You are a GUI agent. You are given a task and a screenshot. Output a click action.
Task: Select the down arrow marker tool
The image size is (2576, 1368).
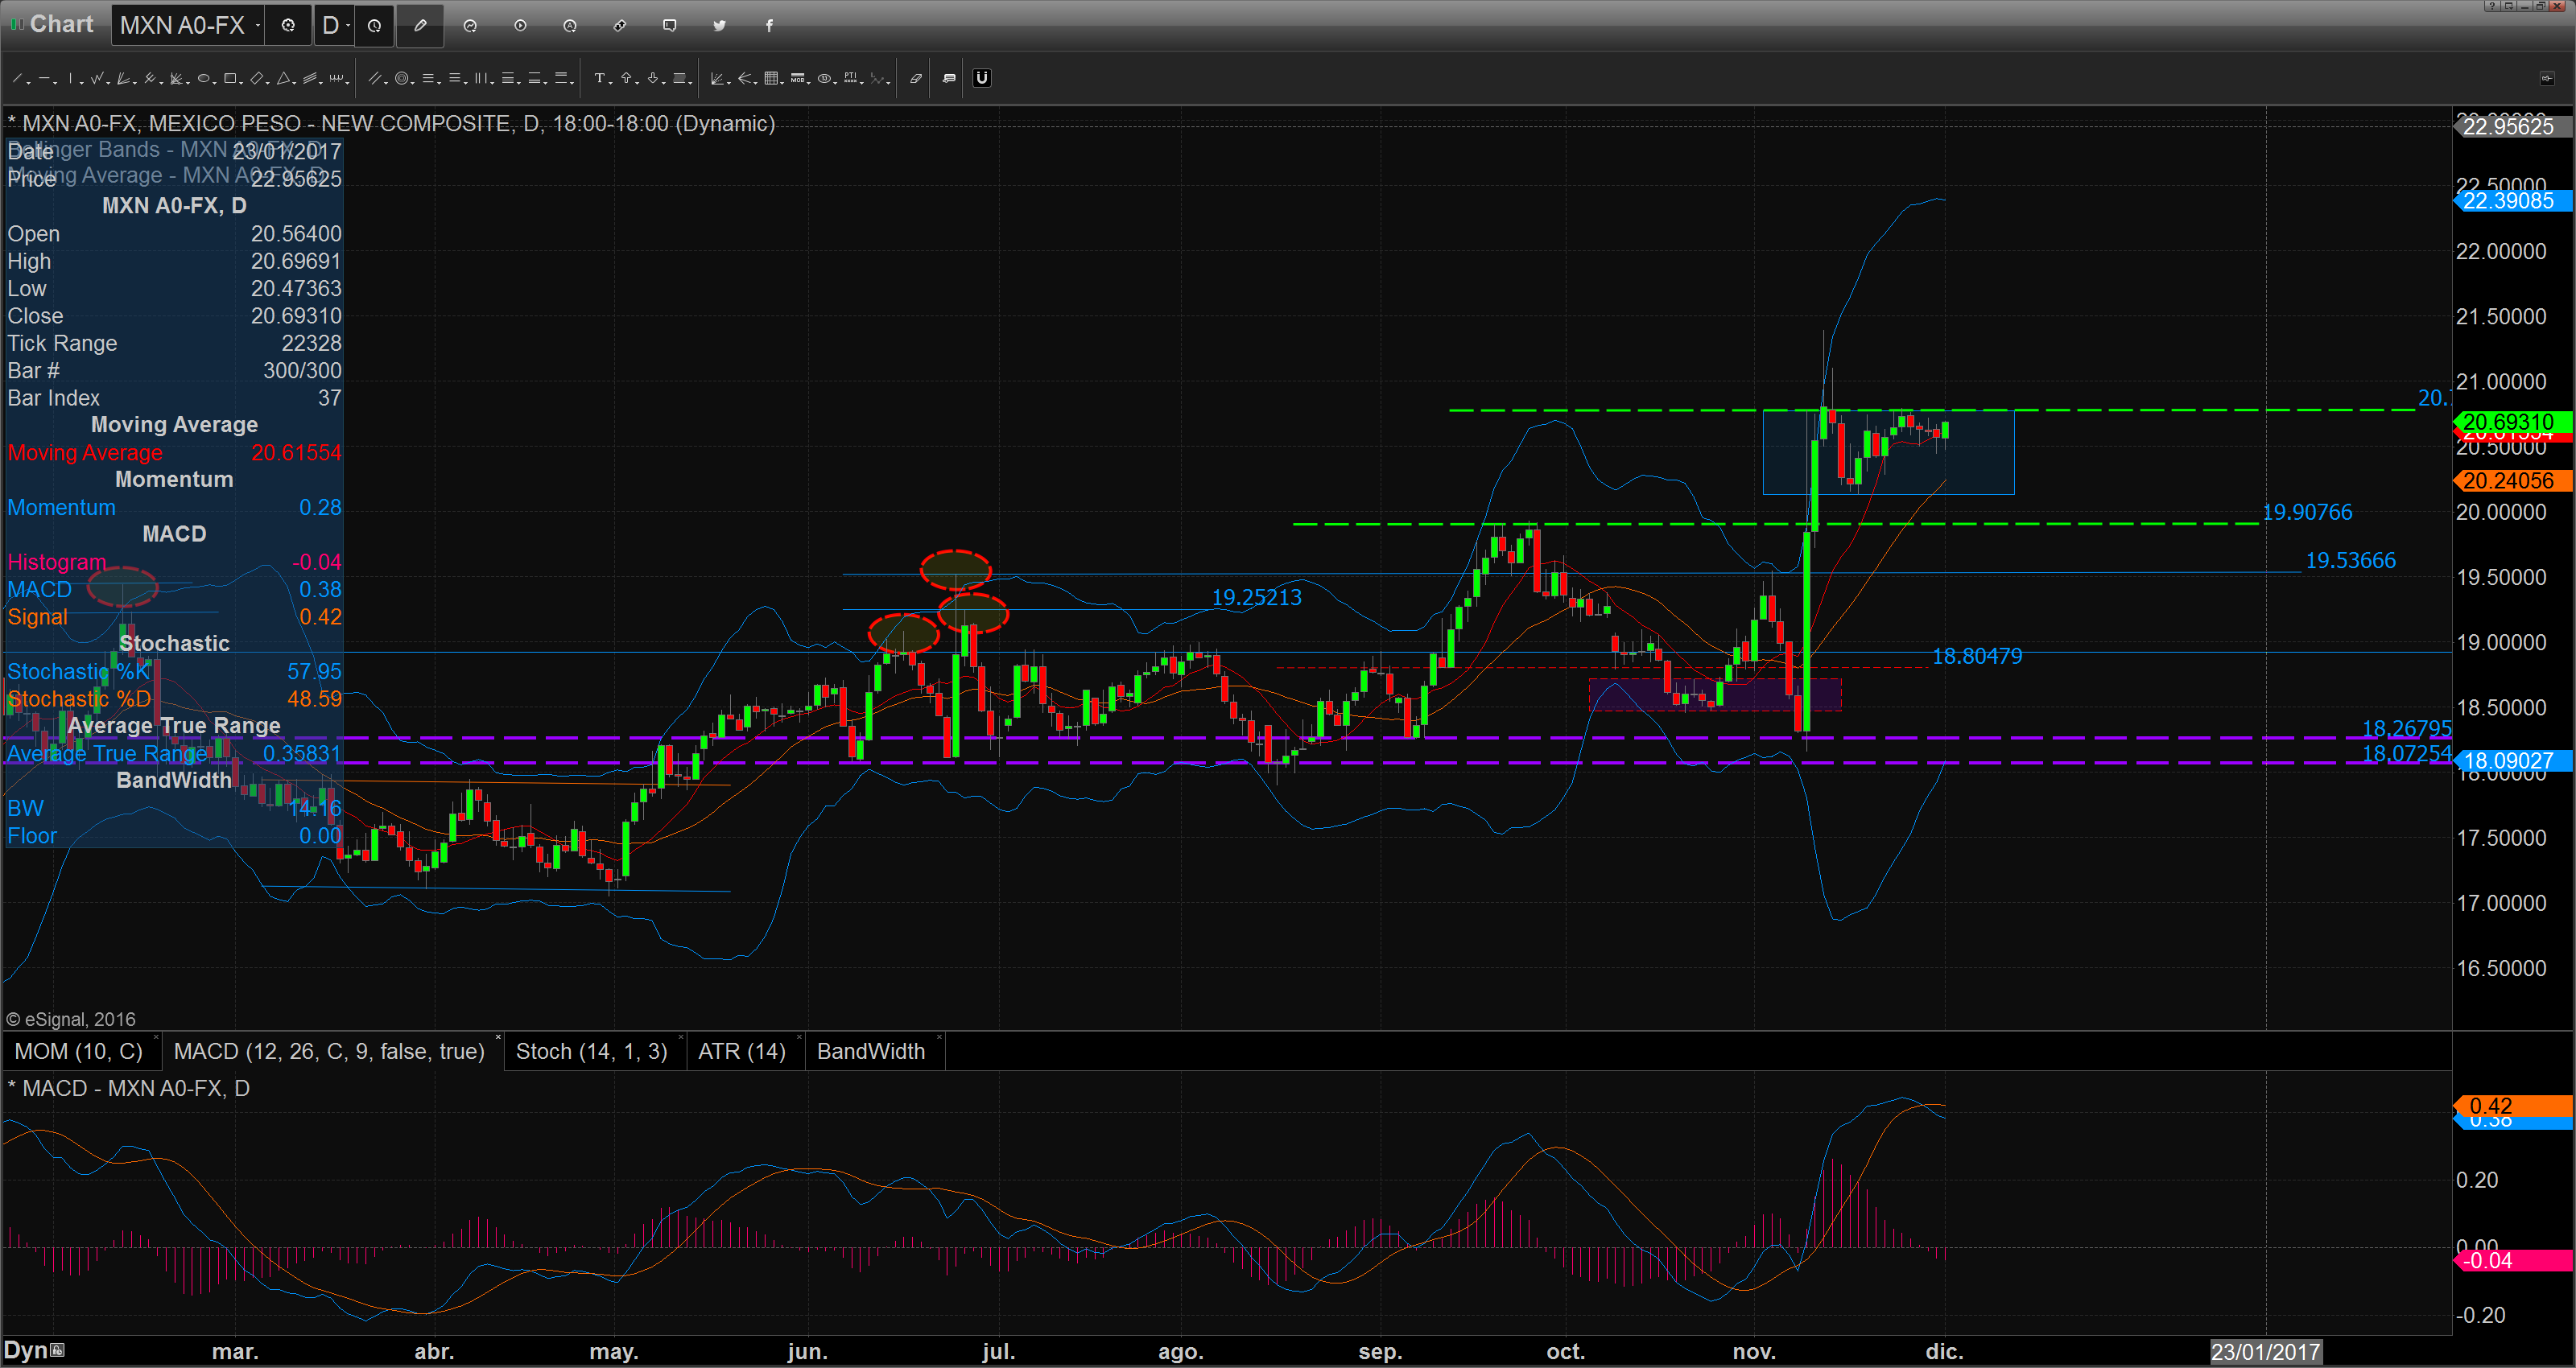(x=653, y=78)
